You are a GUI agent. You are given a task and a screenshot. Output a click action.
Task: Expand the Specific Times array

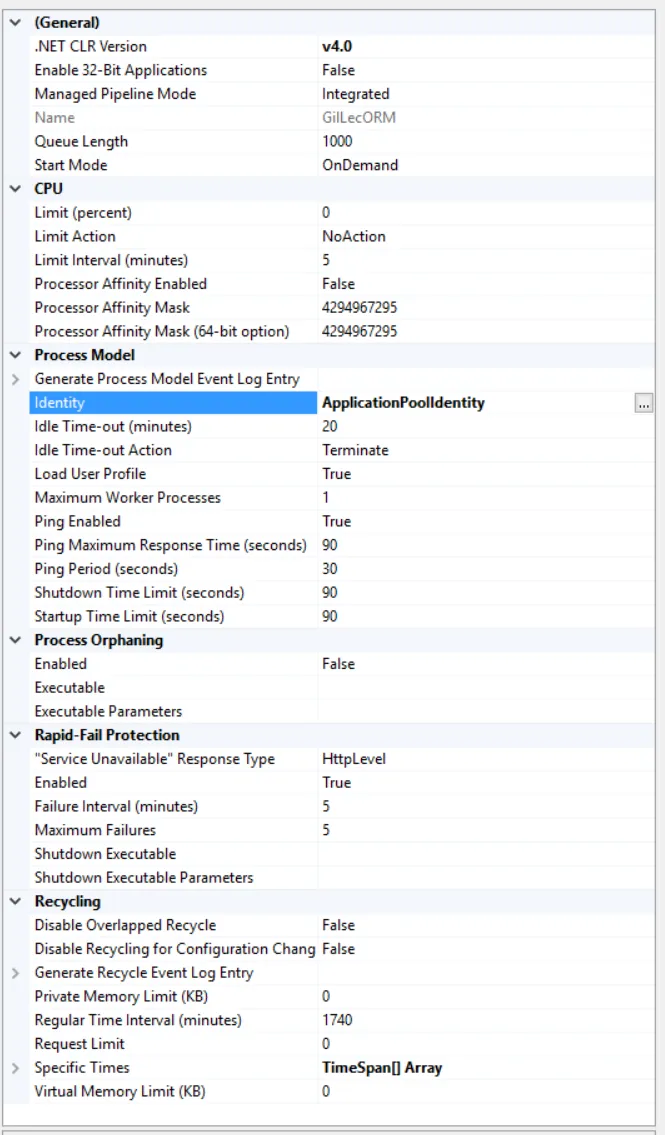15,1068
